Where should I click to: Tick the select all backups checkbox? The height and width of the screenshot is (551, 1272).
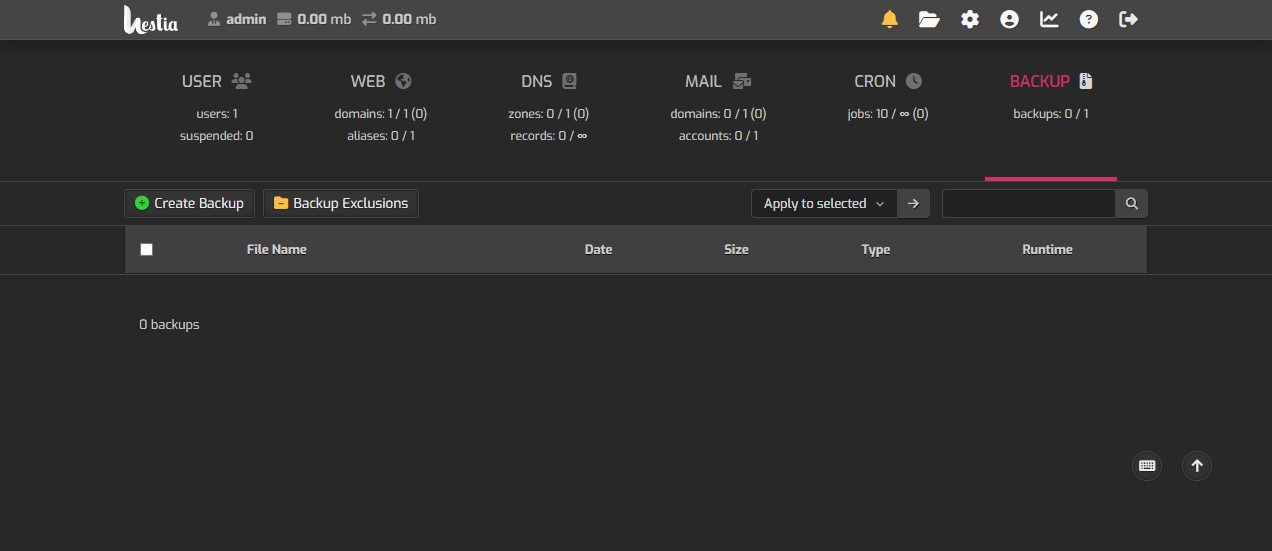click(147, 249)
